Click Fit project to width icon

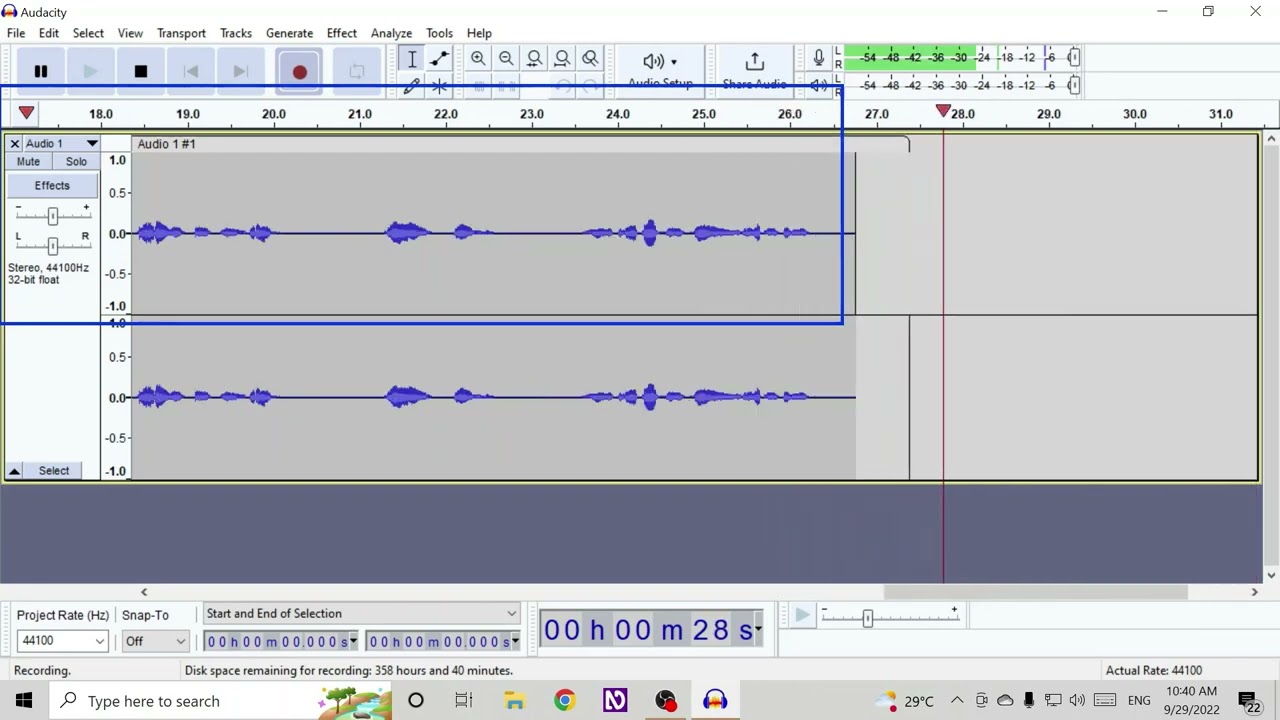coord(562,59)
